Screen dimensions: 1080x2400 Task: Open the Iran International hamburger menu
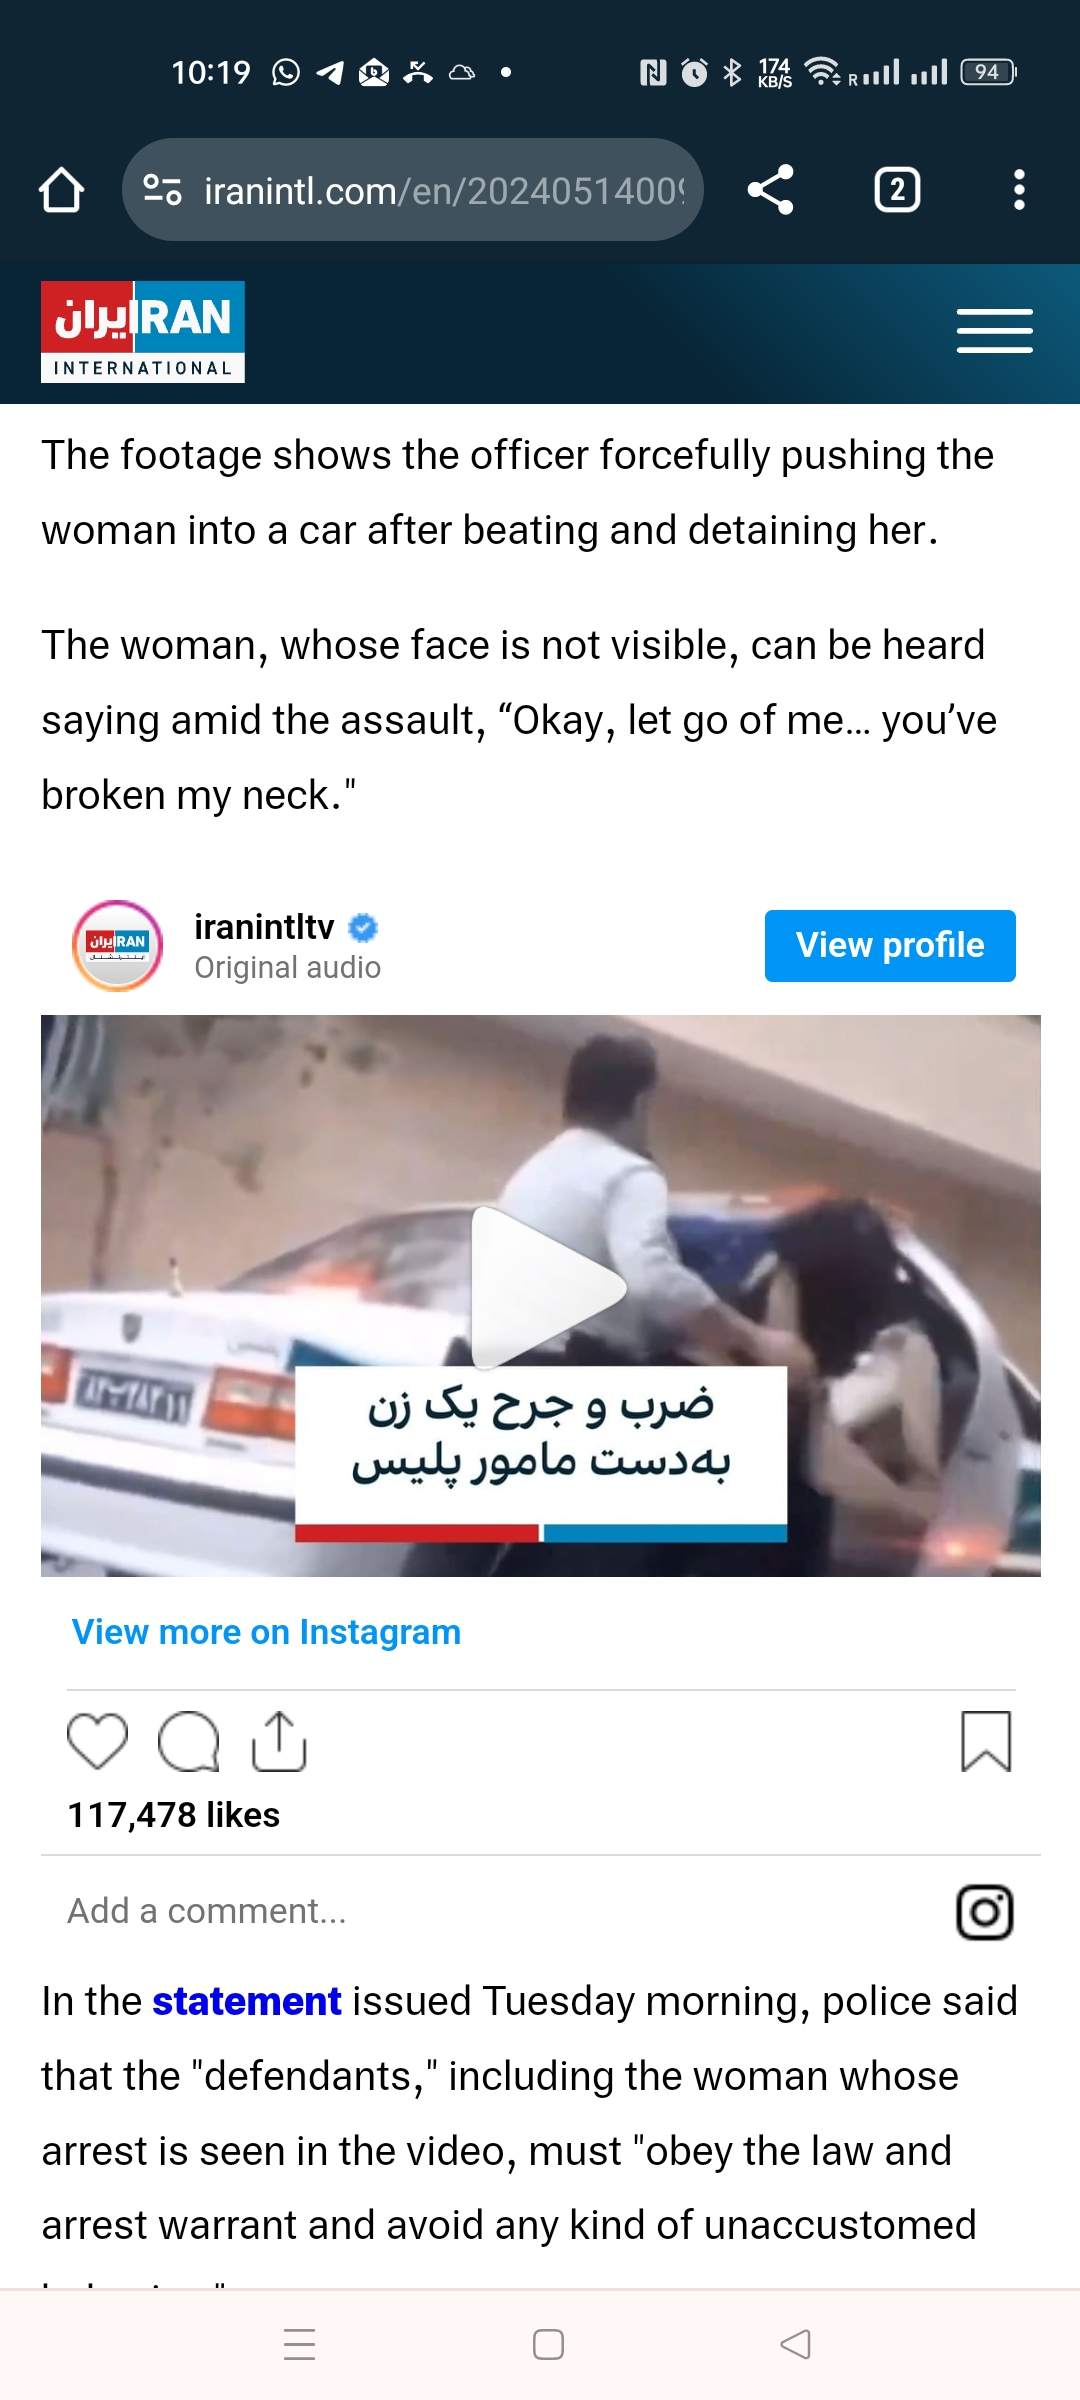point(994,331)
